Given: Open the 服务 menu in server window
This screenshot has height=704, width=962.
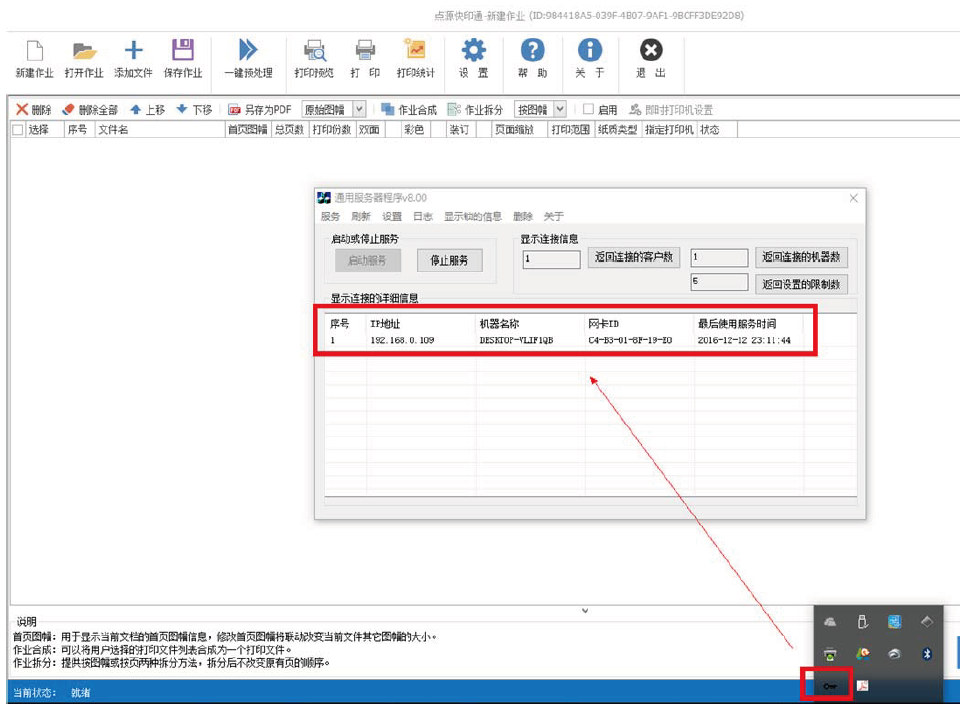Looking at the screenshot, I should 330,216.
